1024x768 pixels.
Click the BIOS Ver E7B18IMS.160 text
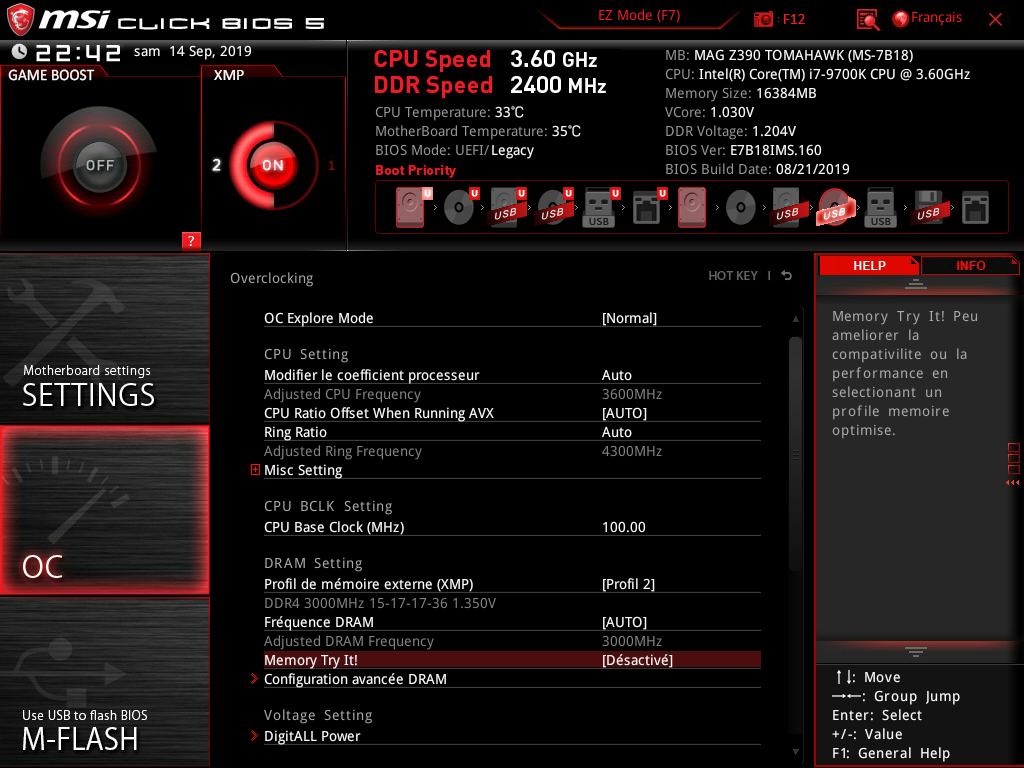pos(743,150)
